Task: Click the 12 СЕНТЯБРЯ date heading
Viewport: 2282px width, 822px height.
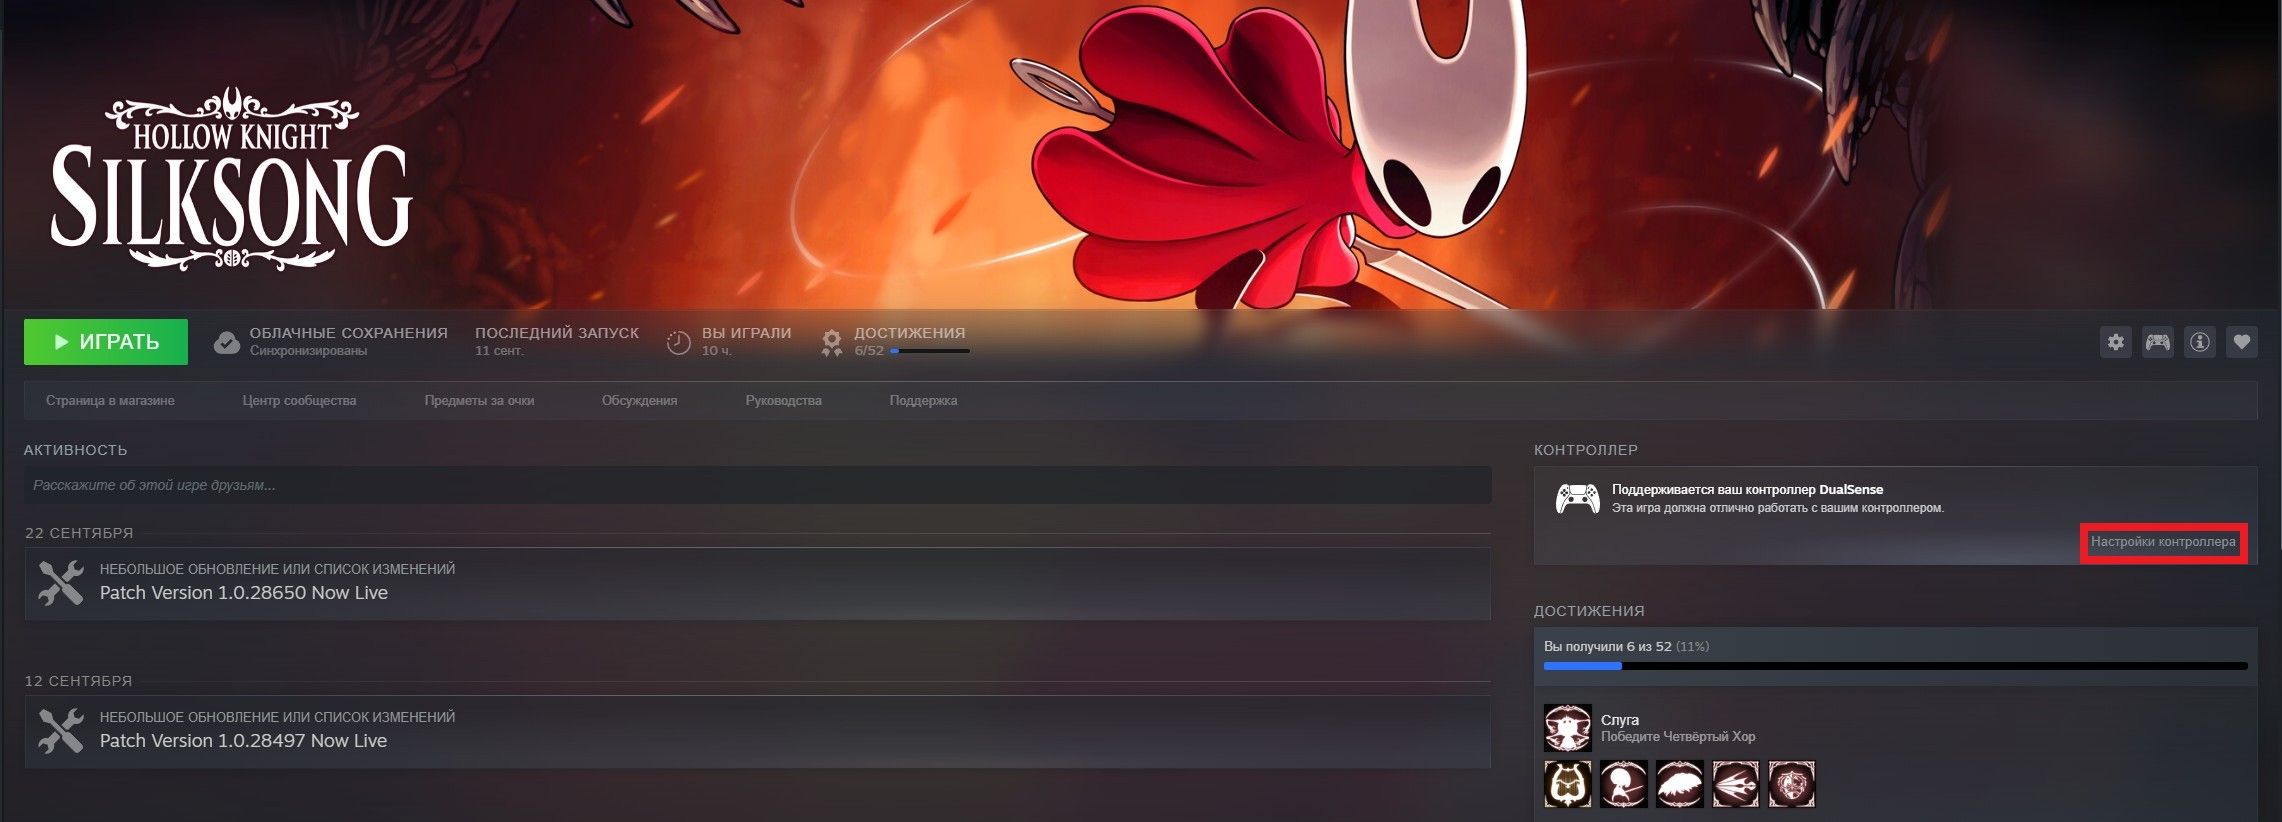Action: [x=78, y=681]
